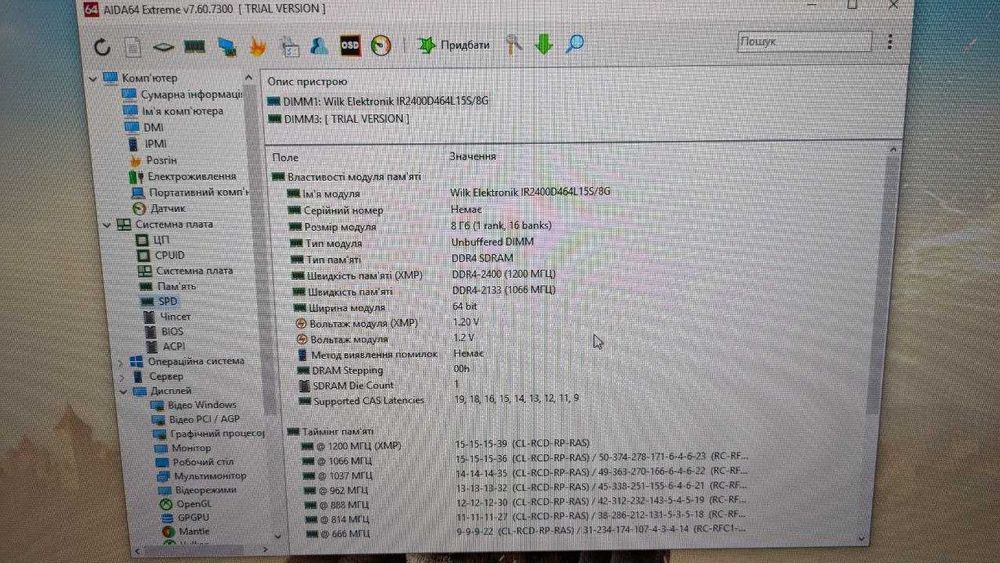Open the three-dot options menu
Image resolution: width=1000 pixels, height=563 pixels.
pyautogui.click(x=890, y=41)
